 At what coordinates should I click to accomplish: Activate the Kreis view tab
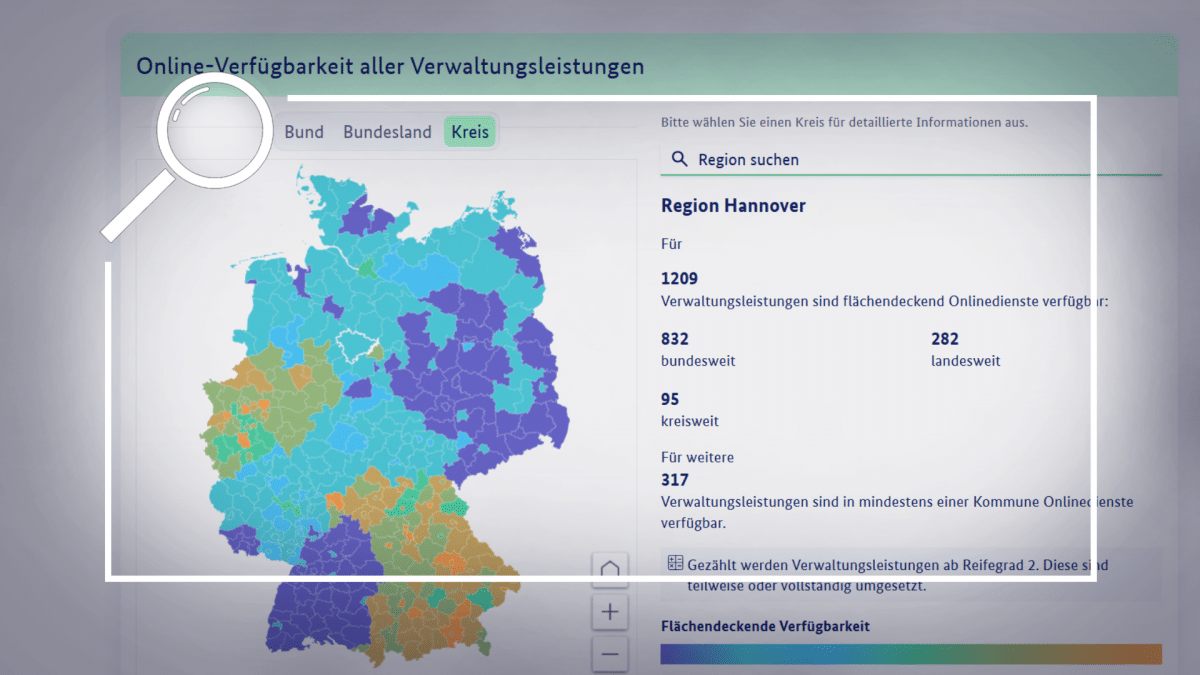tap(470, 132)
